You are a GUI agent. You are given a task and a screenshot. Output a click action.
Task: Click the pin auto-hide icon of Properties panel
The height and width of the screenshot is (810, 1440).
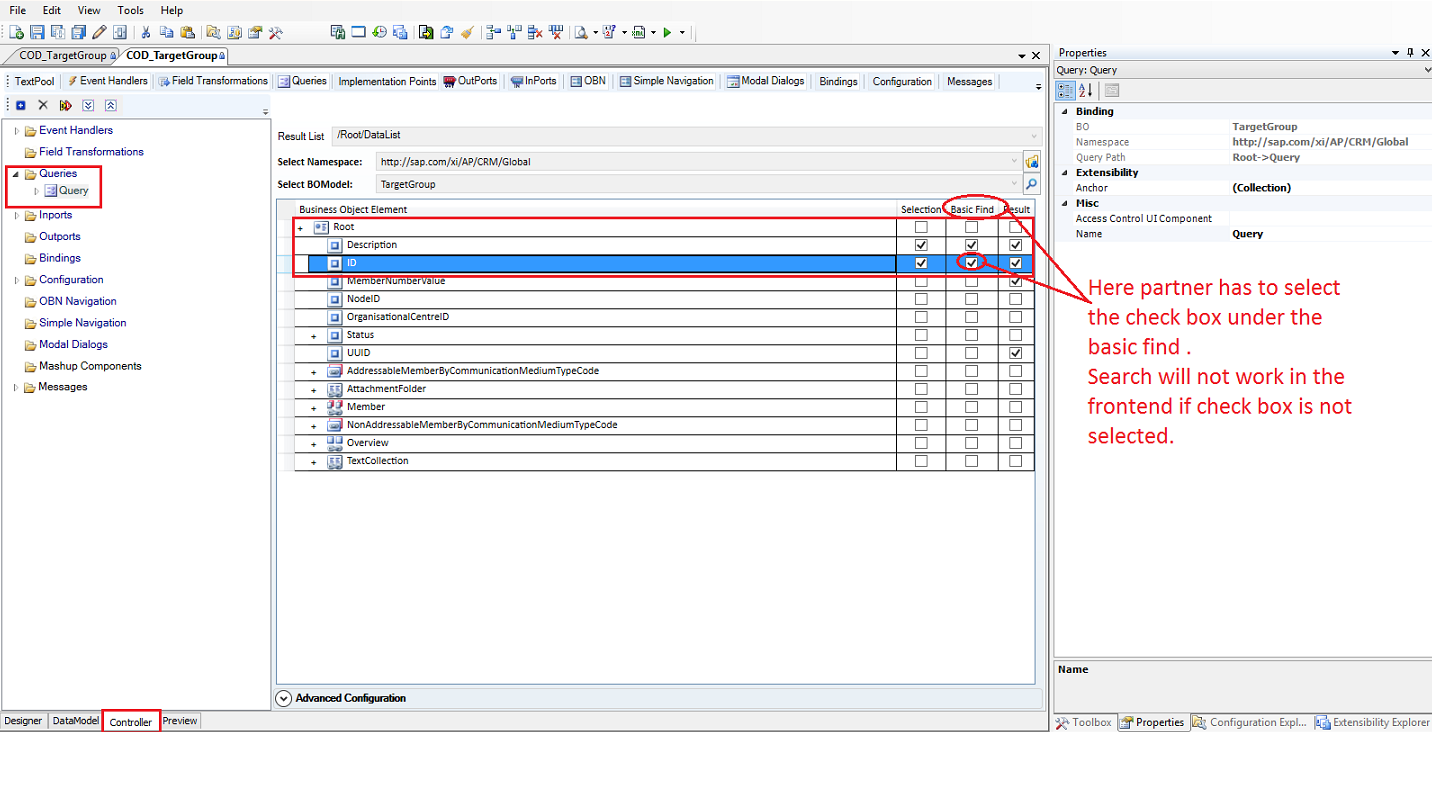point(1410,52)
